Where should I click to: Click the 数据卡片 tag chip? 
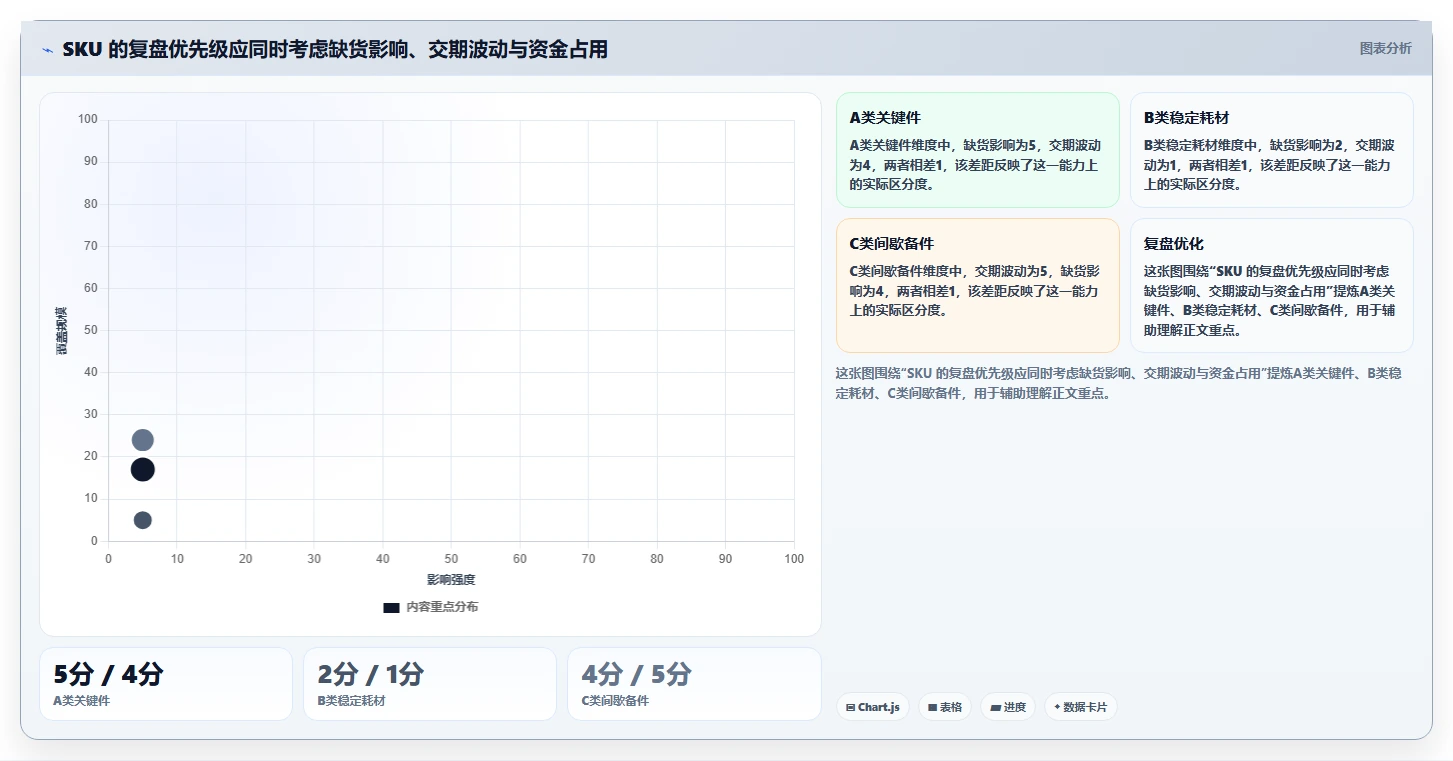pos(1080,707)
